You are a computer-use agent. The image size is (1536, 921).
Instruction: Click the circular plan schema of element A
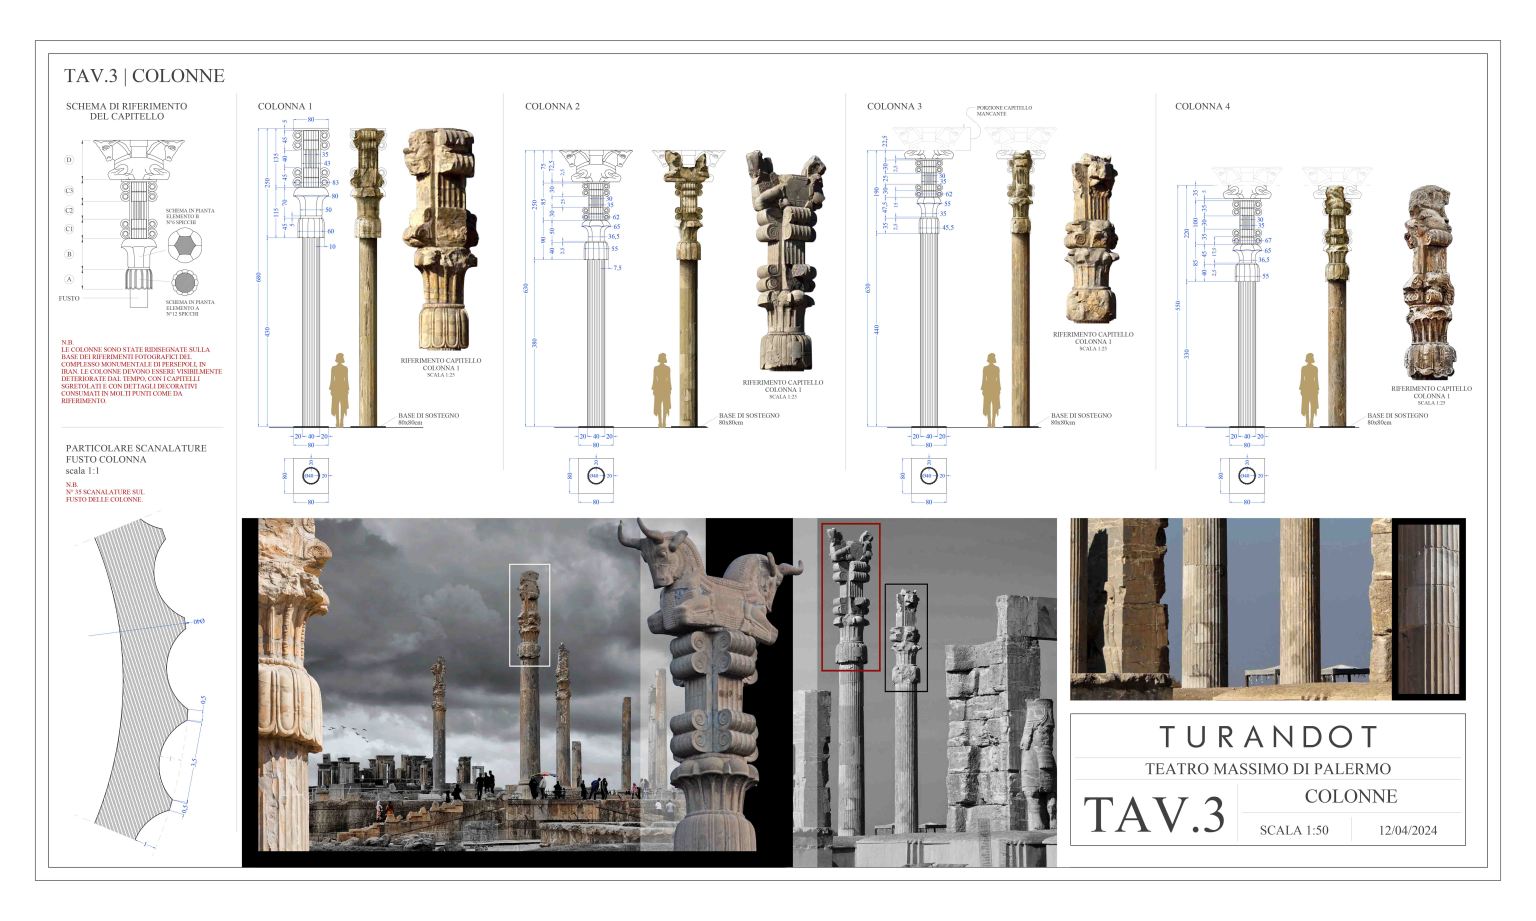(x=184, y=284)
